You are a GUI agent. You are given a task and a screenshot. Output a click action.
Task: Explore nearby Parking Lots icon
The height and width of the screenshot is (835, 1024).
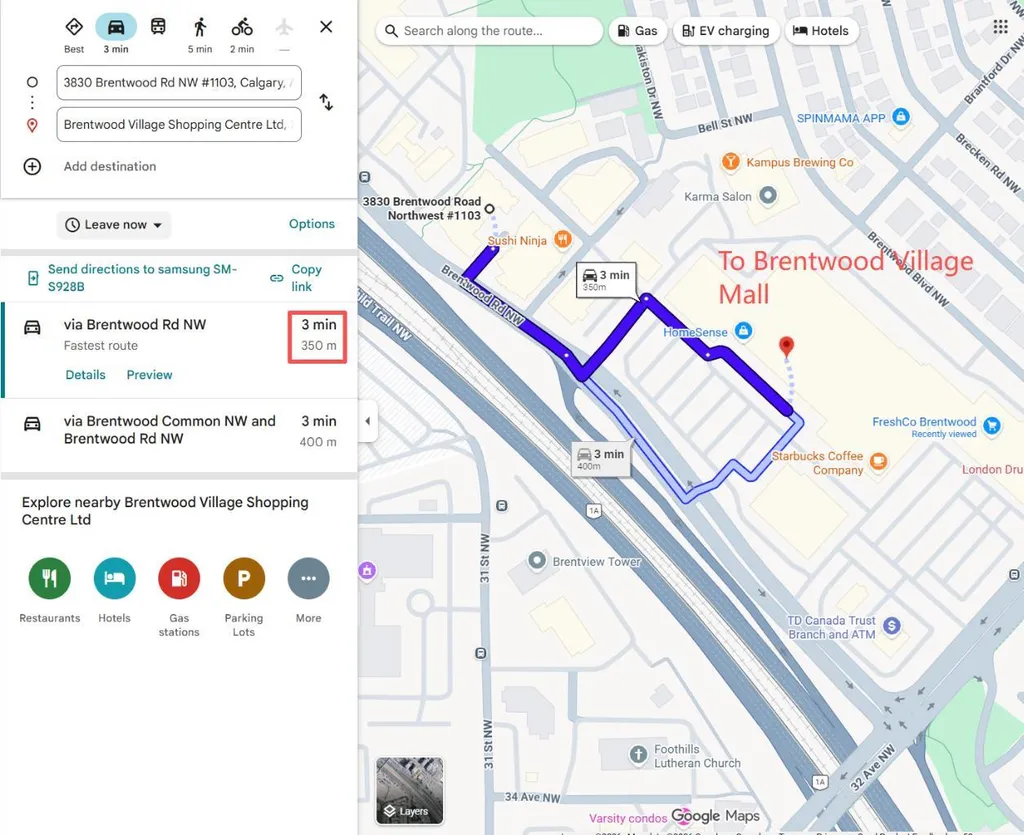point(244,578)
